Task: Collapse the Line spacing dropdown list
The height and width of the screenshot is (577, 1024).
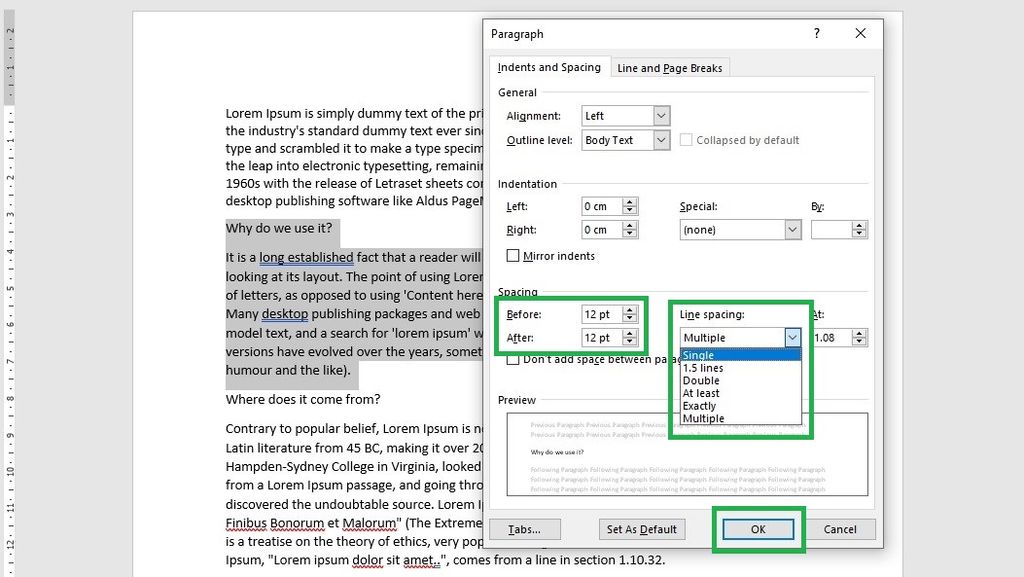Action: (x=792, y=337)
